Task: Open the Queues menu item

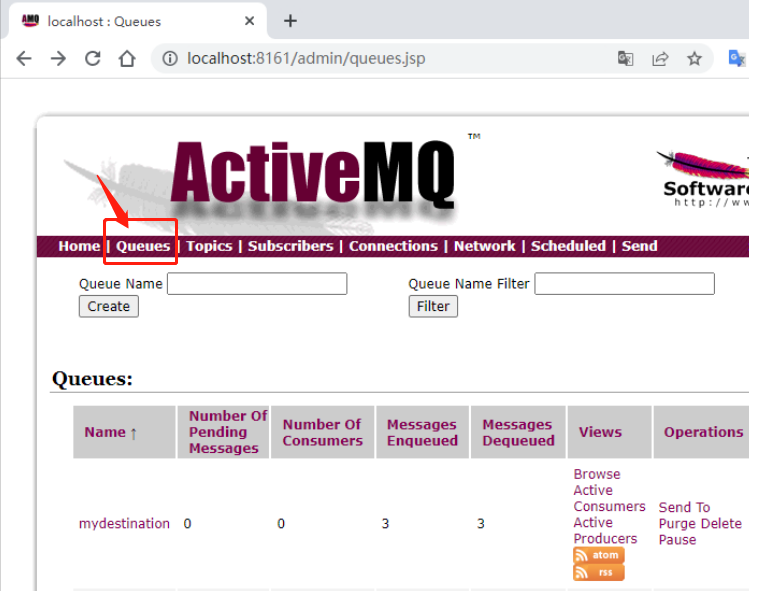Action: tap(143, 246)
